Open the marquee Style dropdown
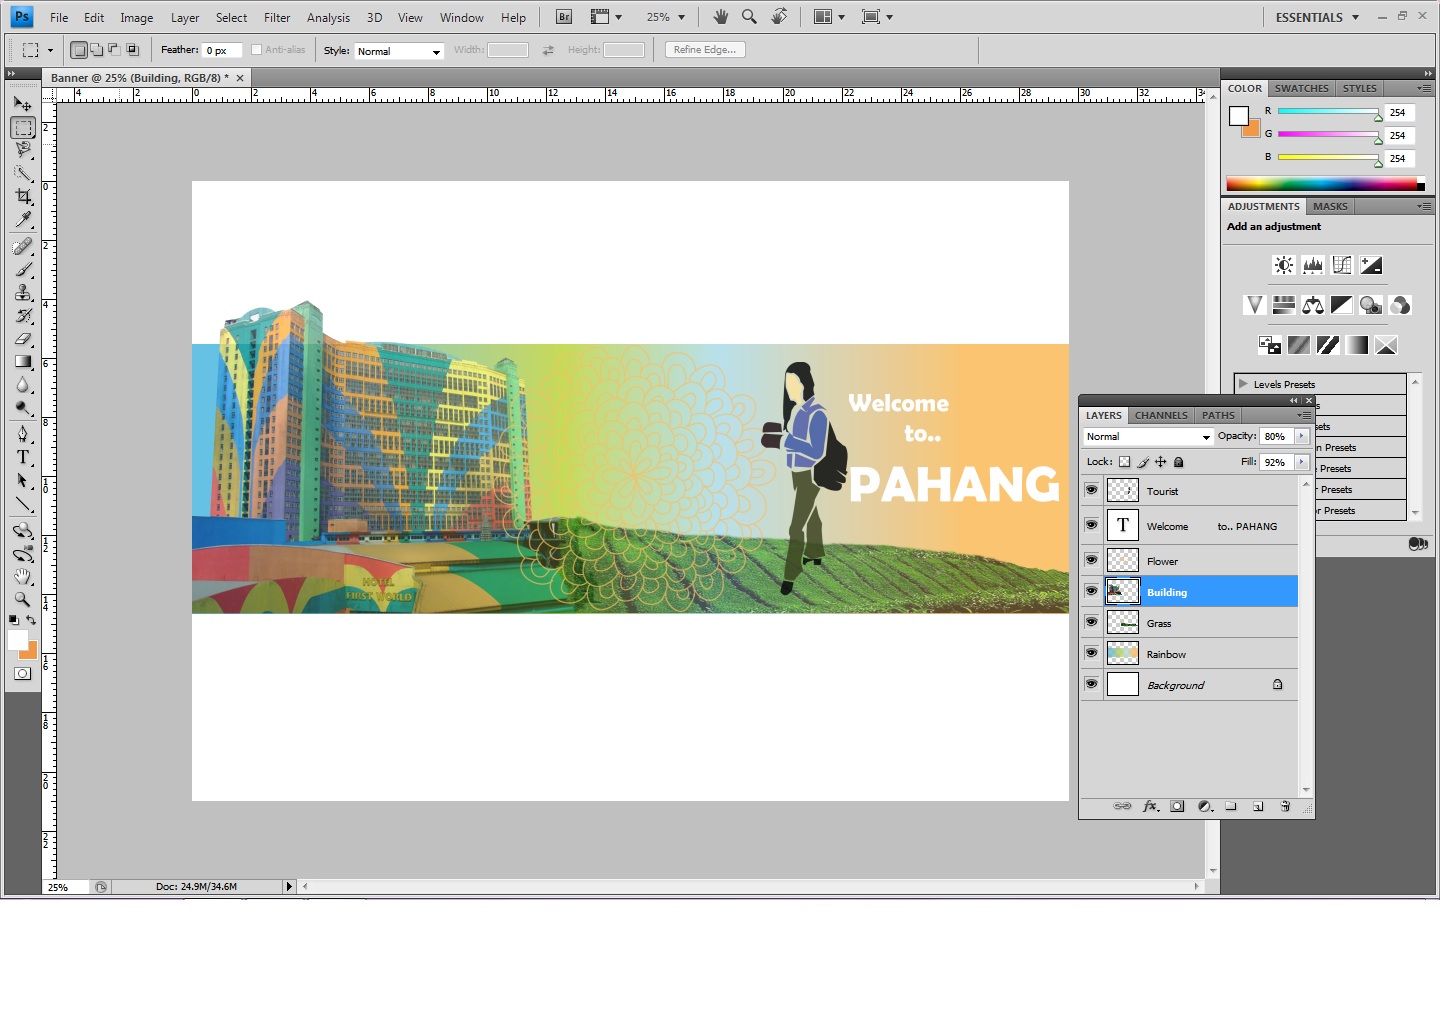This screenshot has width=1440, height=1020. pyautogui.click(x=399, y=51)
